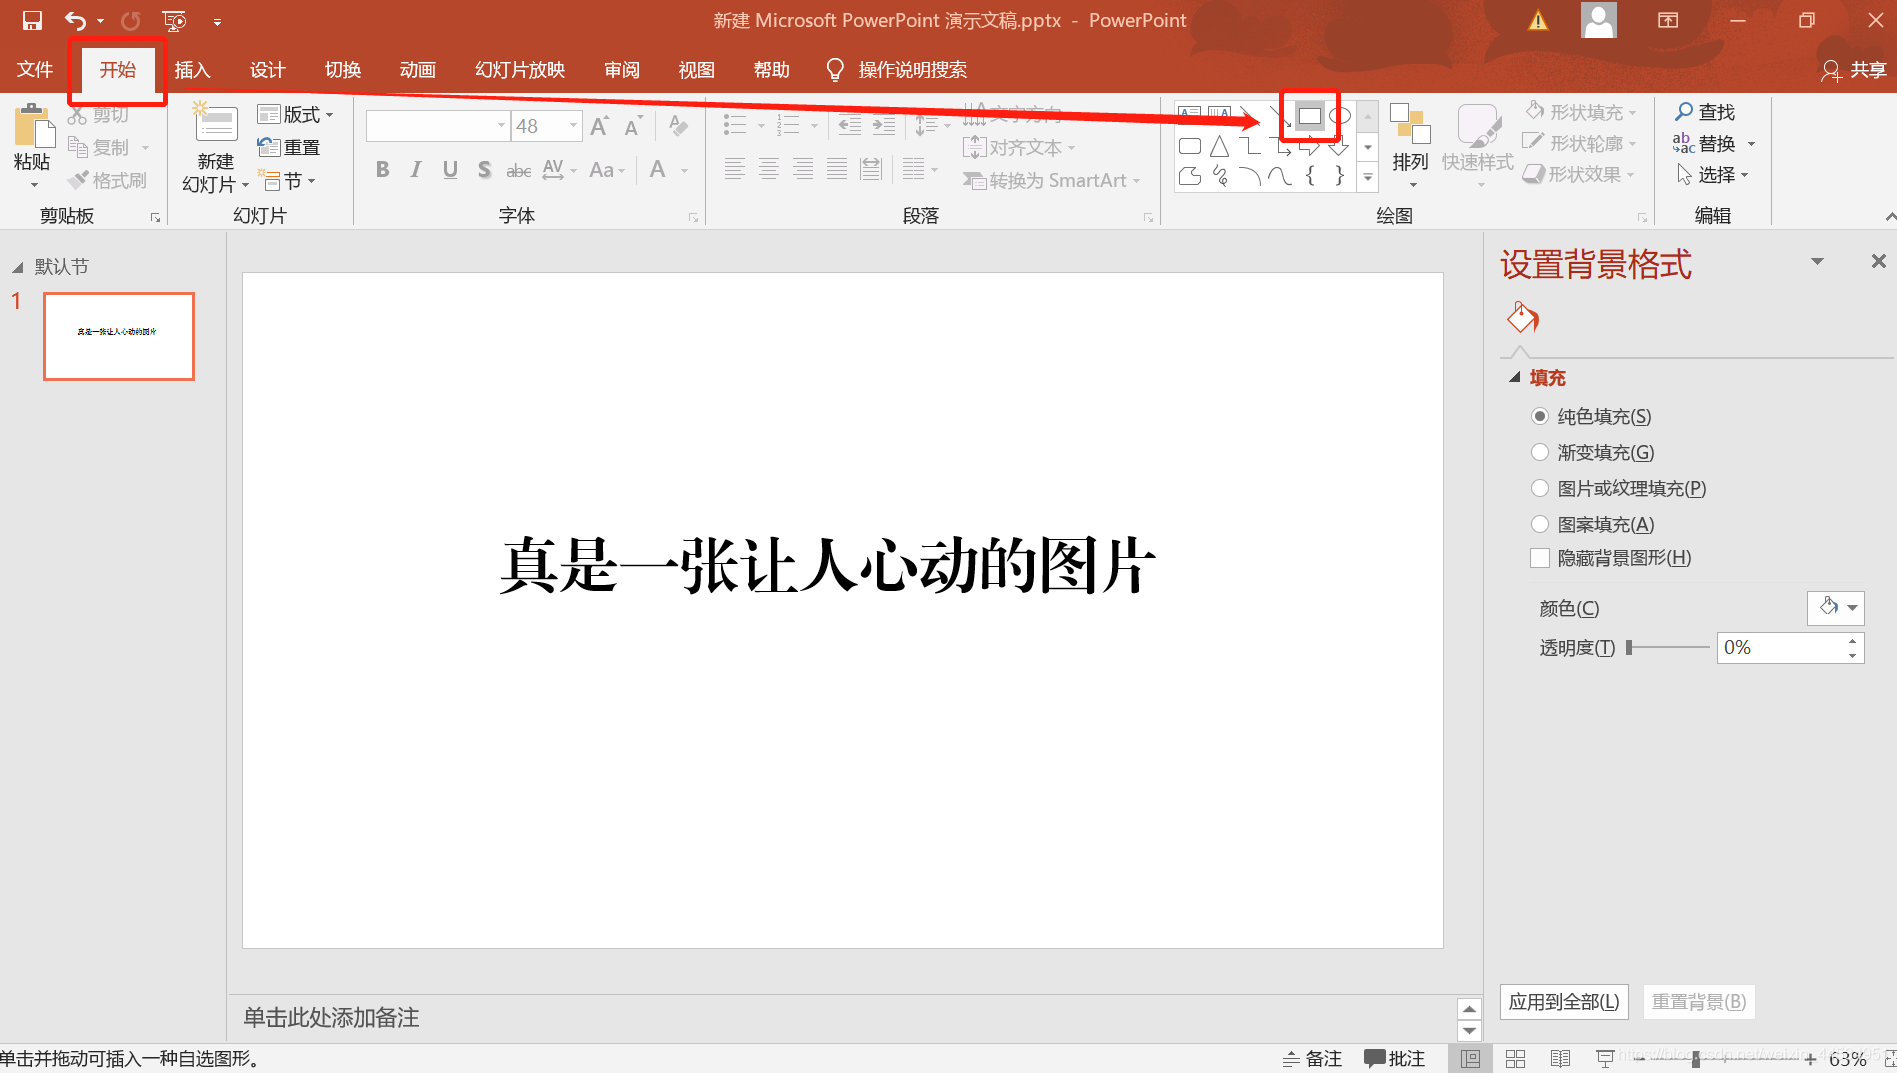The image size is (1897, 1073).
Task: Open the font name dropdown
Action: tap(502, 126)
